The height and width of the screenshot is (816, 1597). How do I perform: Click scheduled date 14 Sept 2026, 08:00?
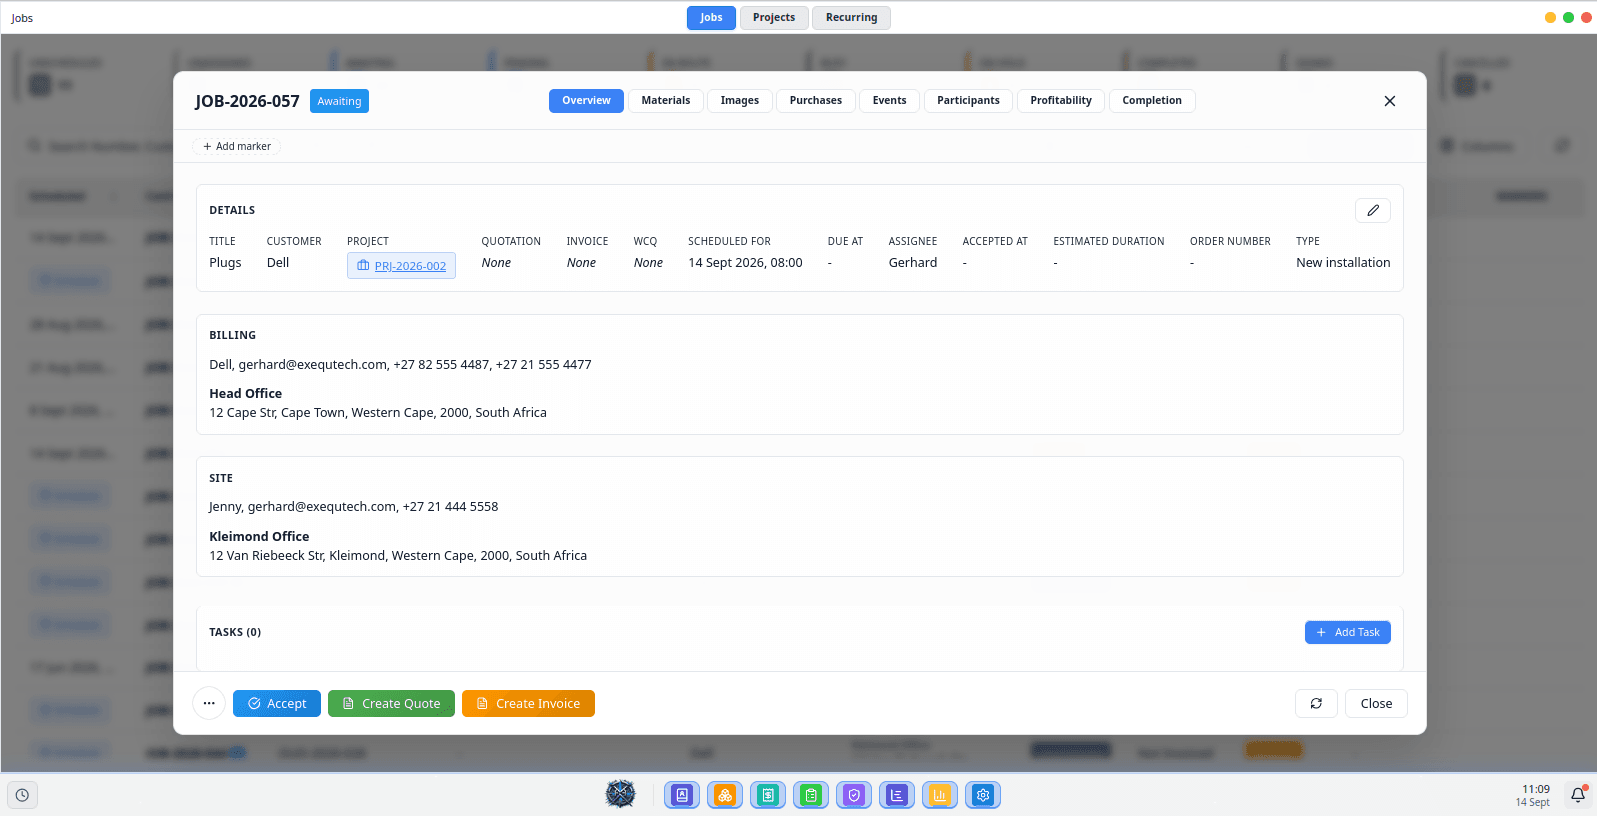click(x=745, y=263)
